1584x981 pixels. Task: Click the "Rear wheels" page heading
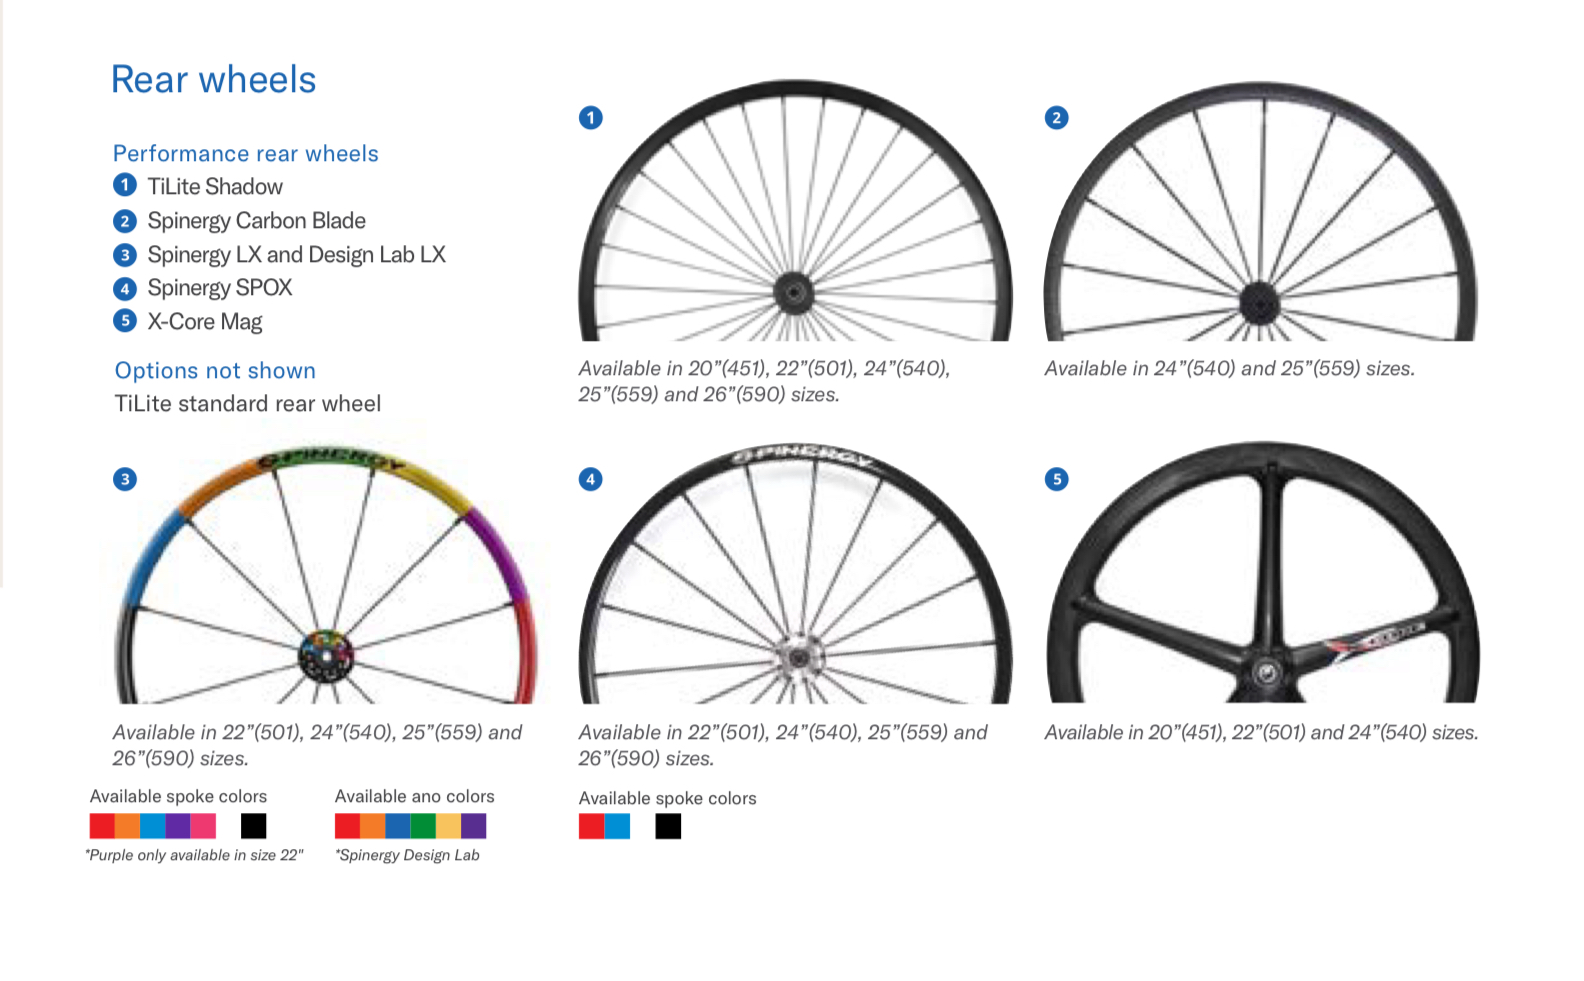click(x=213, y=80)
